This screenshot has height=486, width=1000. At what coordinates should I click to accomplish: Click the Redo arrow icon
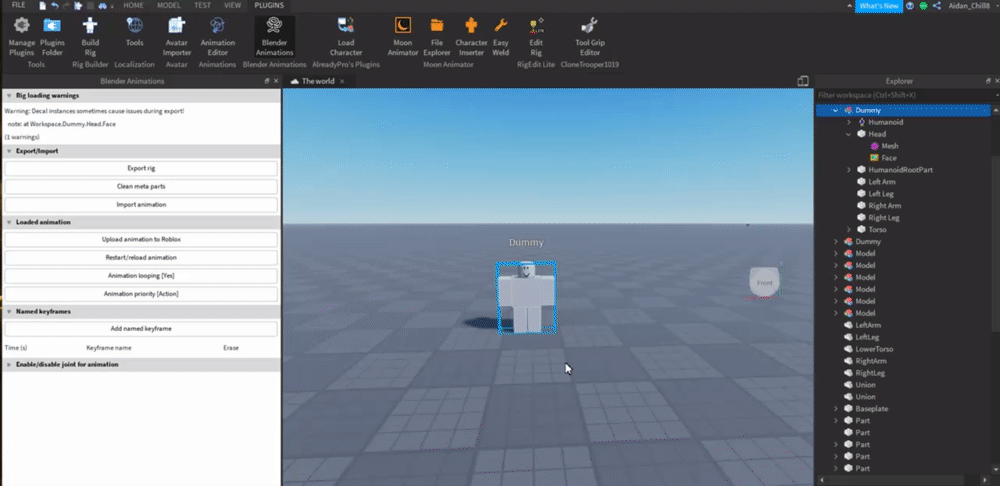[x=66, y=6]
